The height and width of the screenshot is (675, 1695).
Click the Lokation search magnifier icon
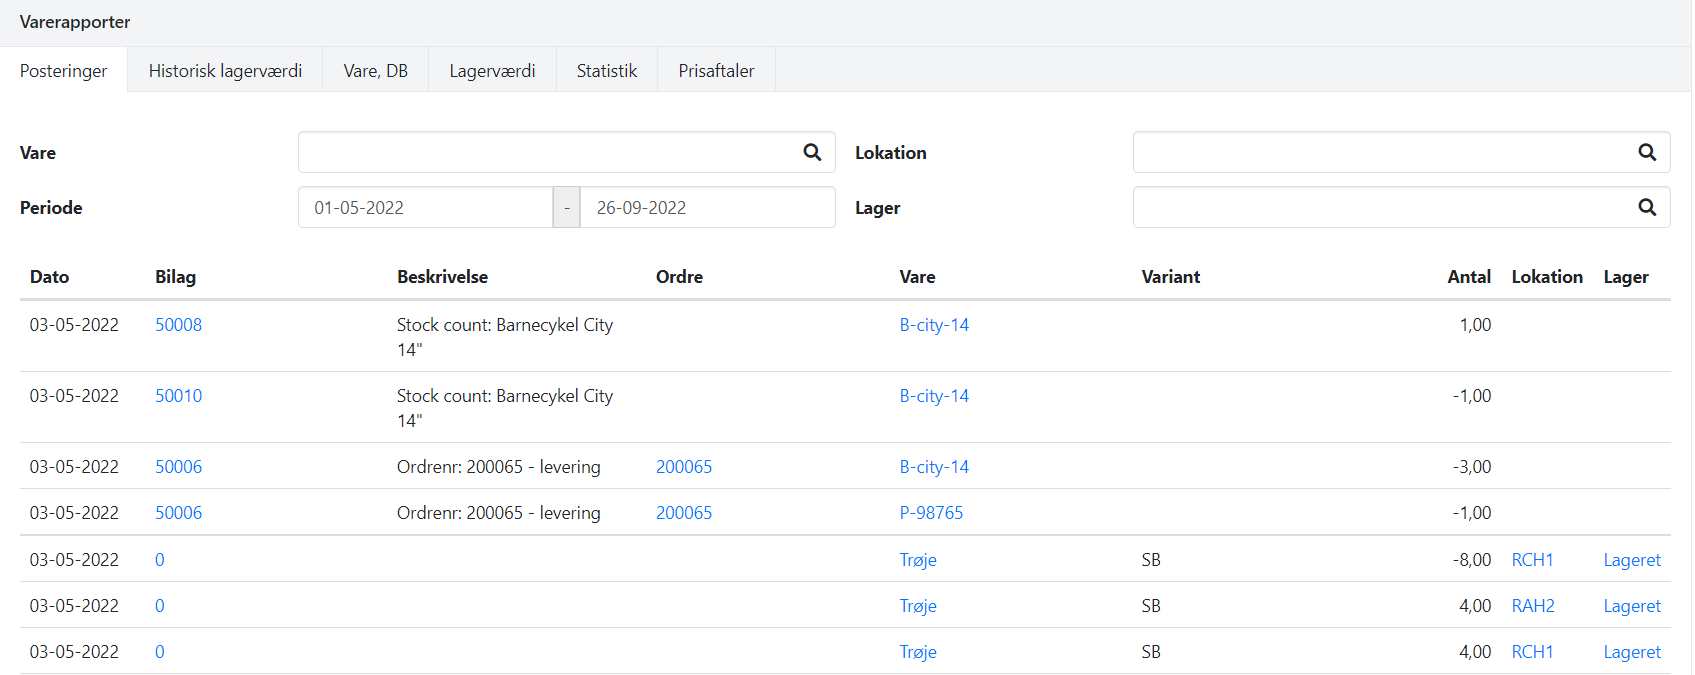pyautogui.click(x=1647, y=152)
